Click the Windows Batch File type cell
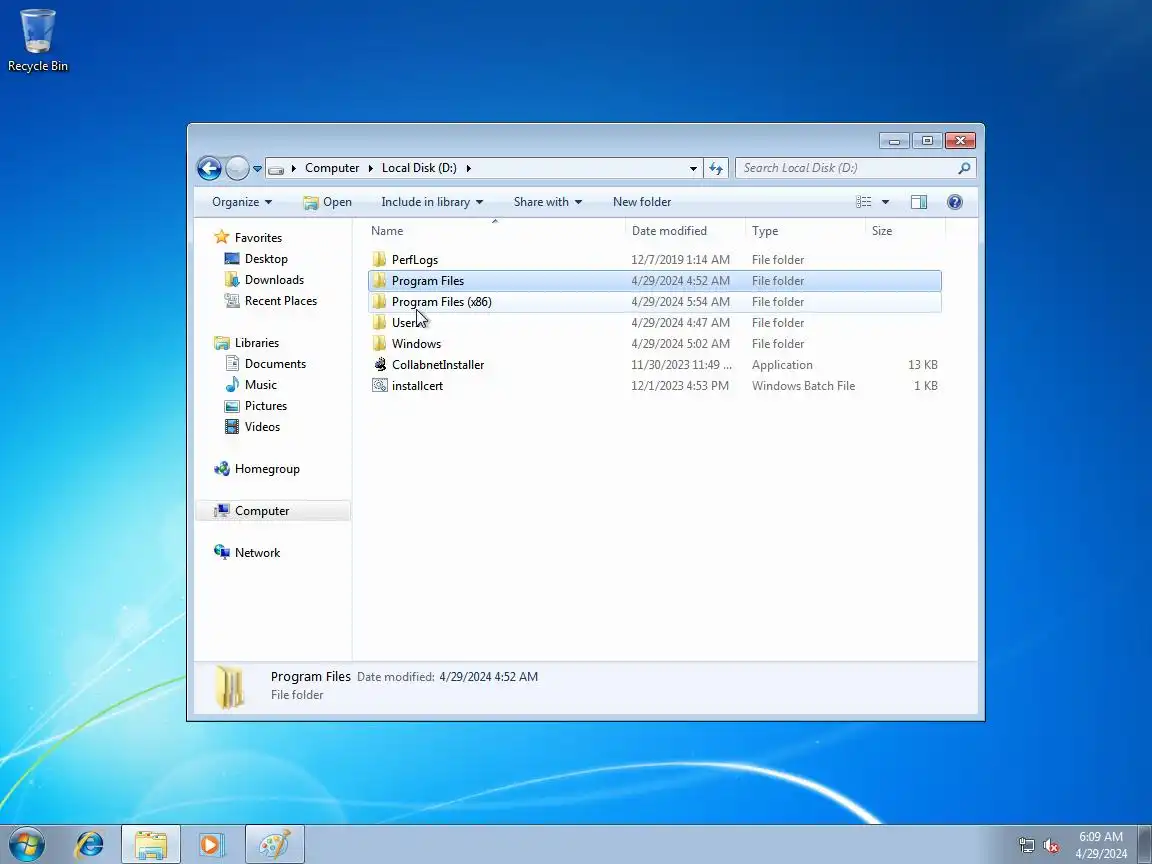The height and width of the screenshot is (864, 1152). (x=803, y=386)
